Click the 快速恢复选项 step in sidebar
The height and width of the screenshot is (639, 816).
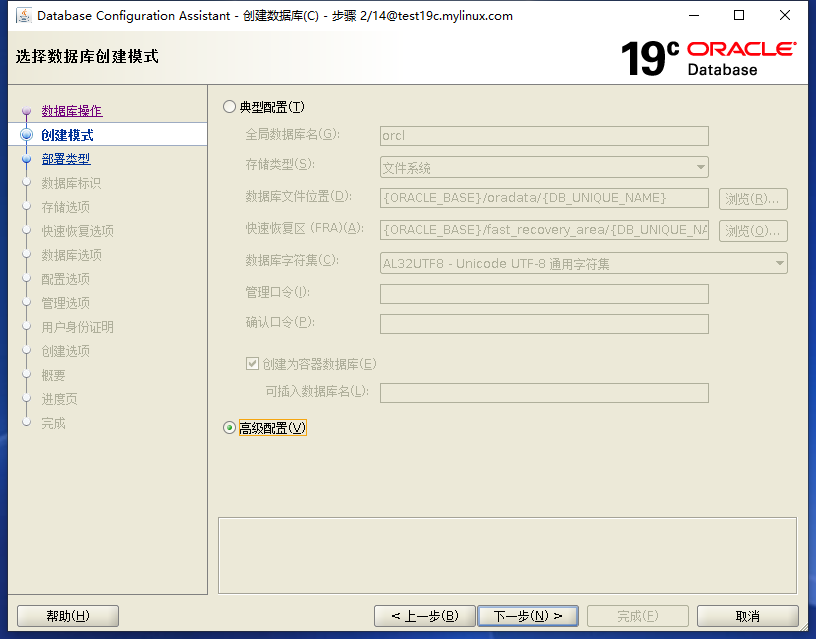[x=78, y=231]
